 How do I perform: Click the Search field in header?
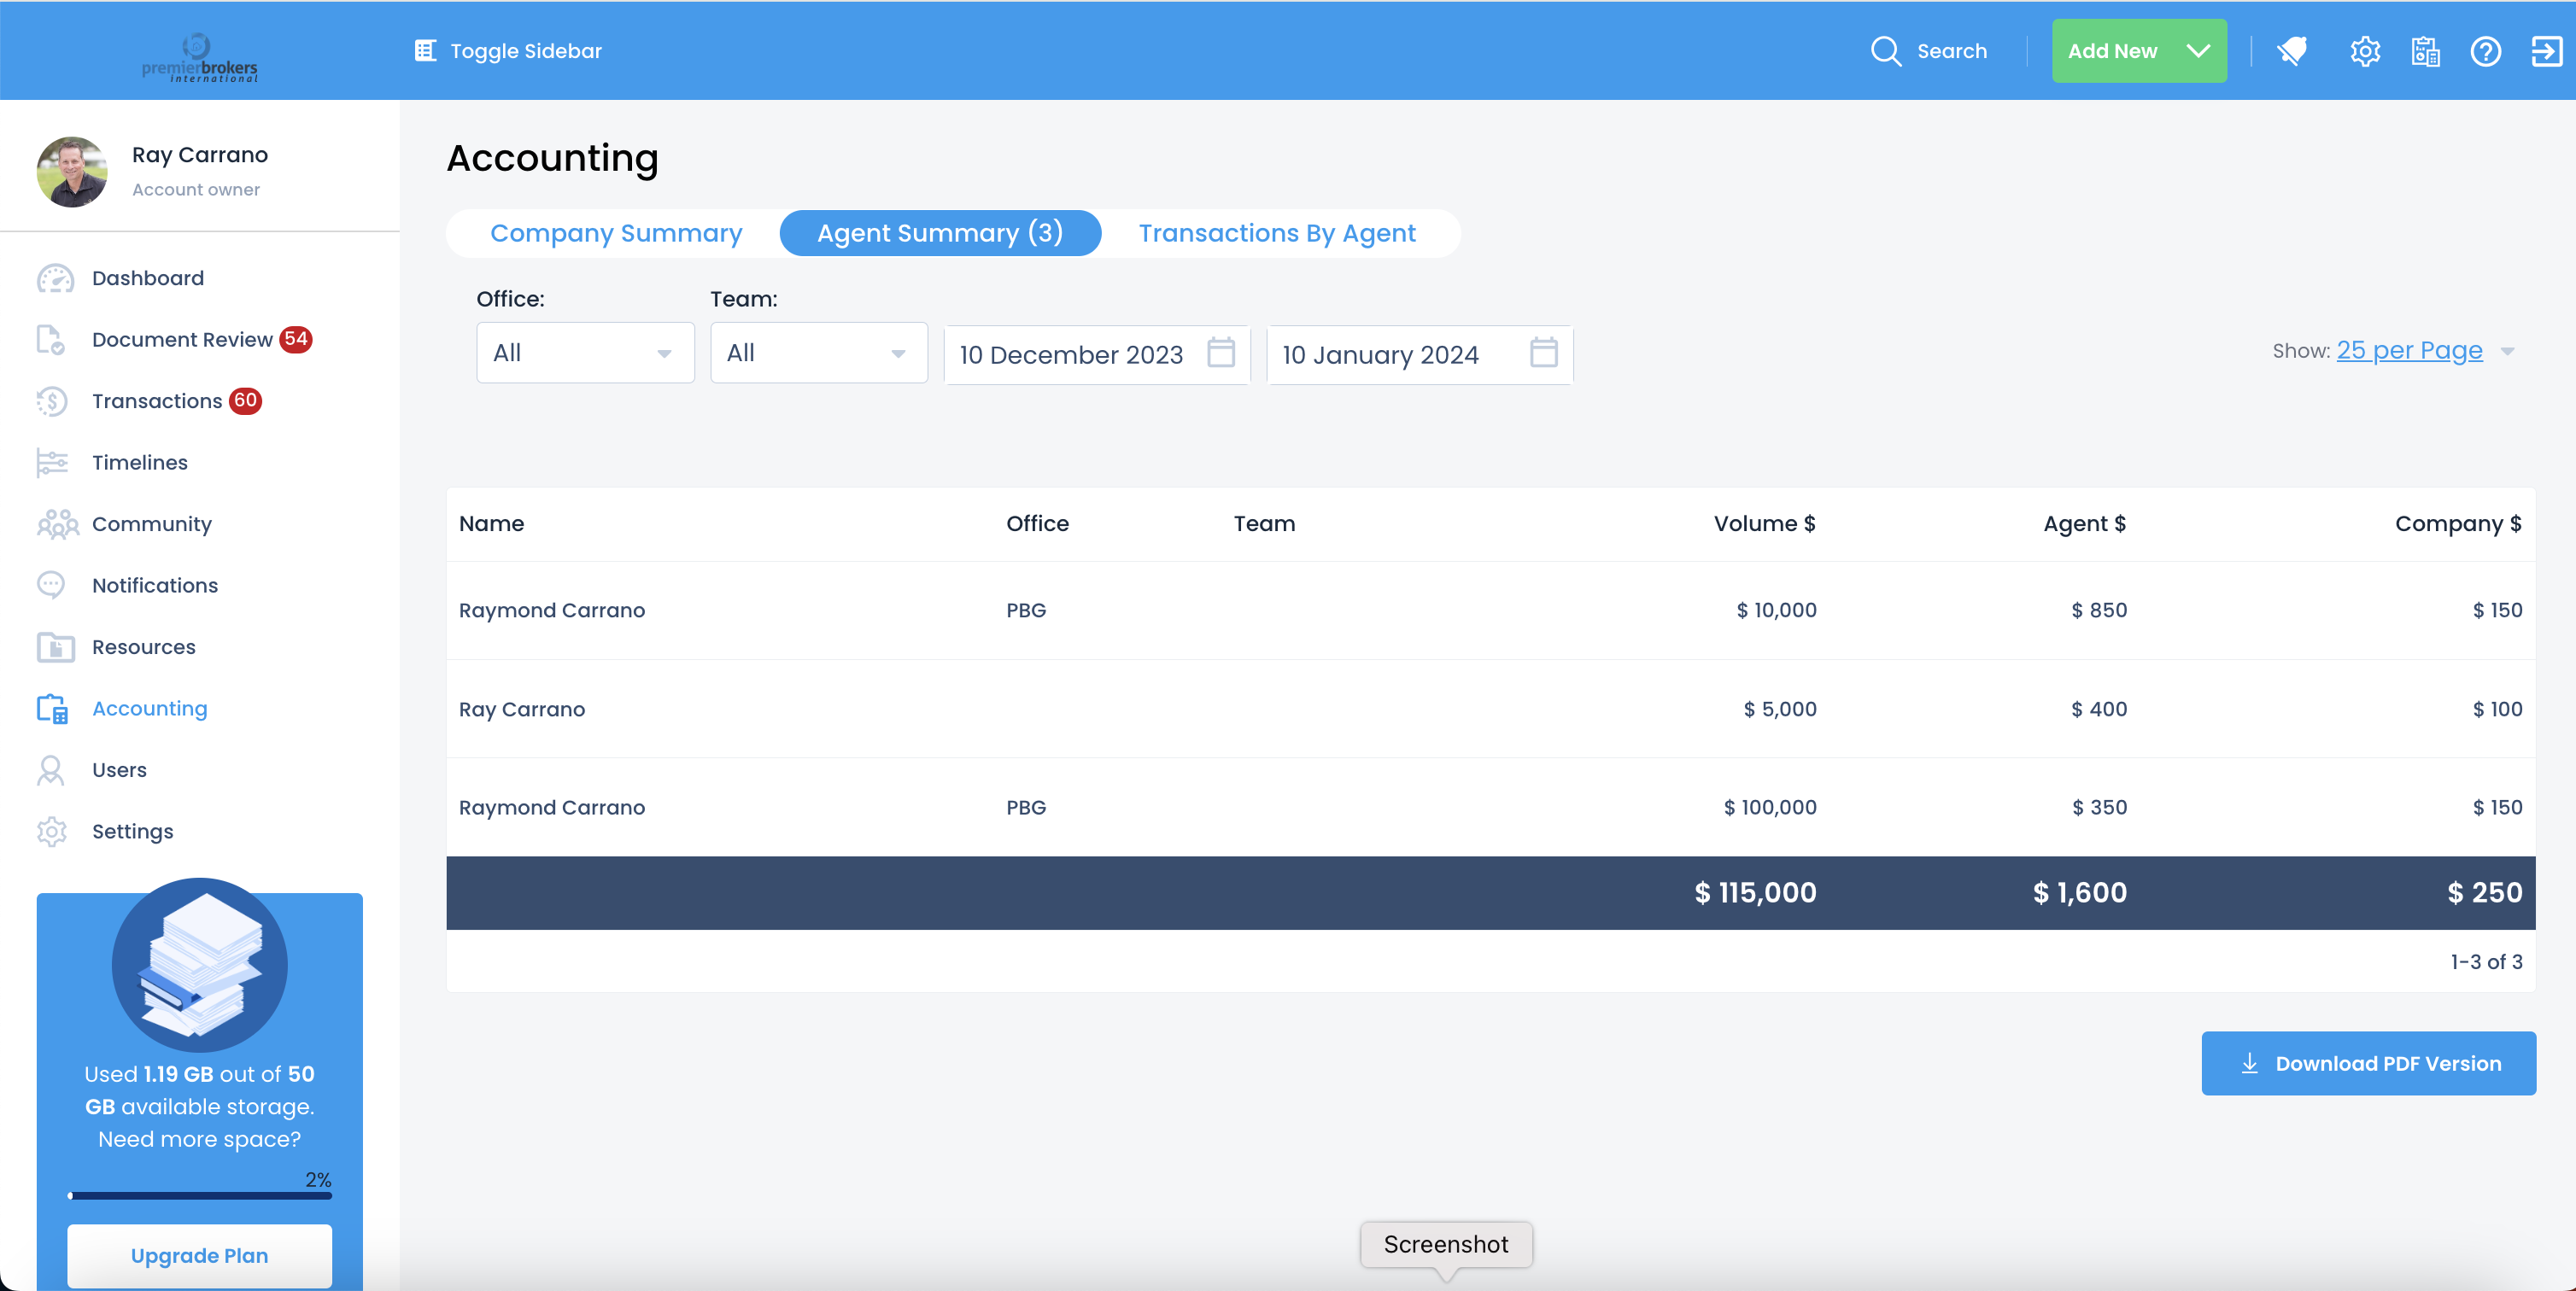point(1951,51)
